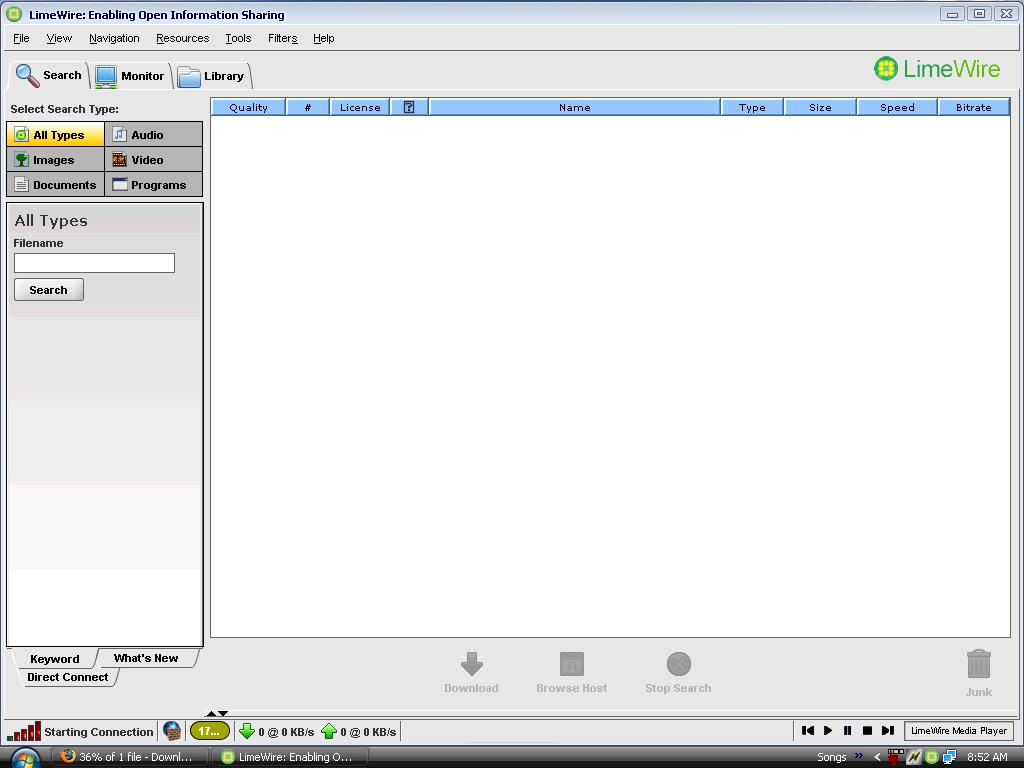The image size is (1024, 768).
Task: Select All Types search type
Action: [56, 135]
